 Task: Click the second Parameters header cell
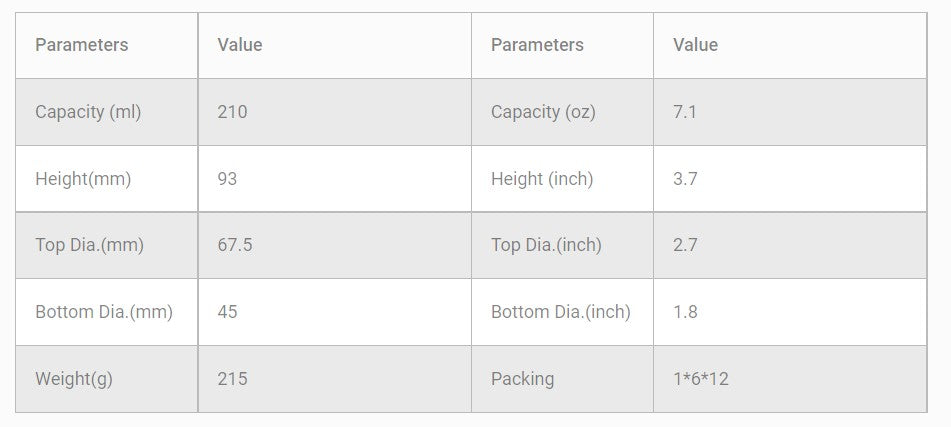pos(537,45)
